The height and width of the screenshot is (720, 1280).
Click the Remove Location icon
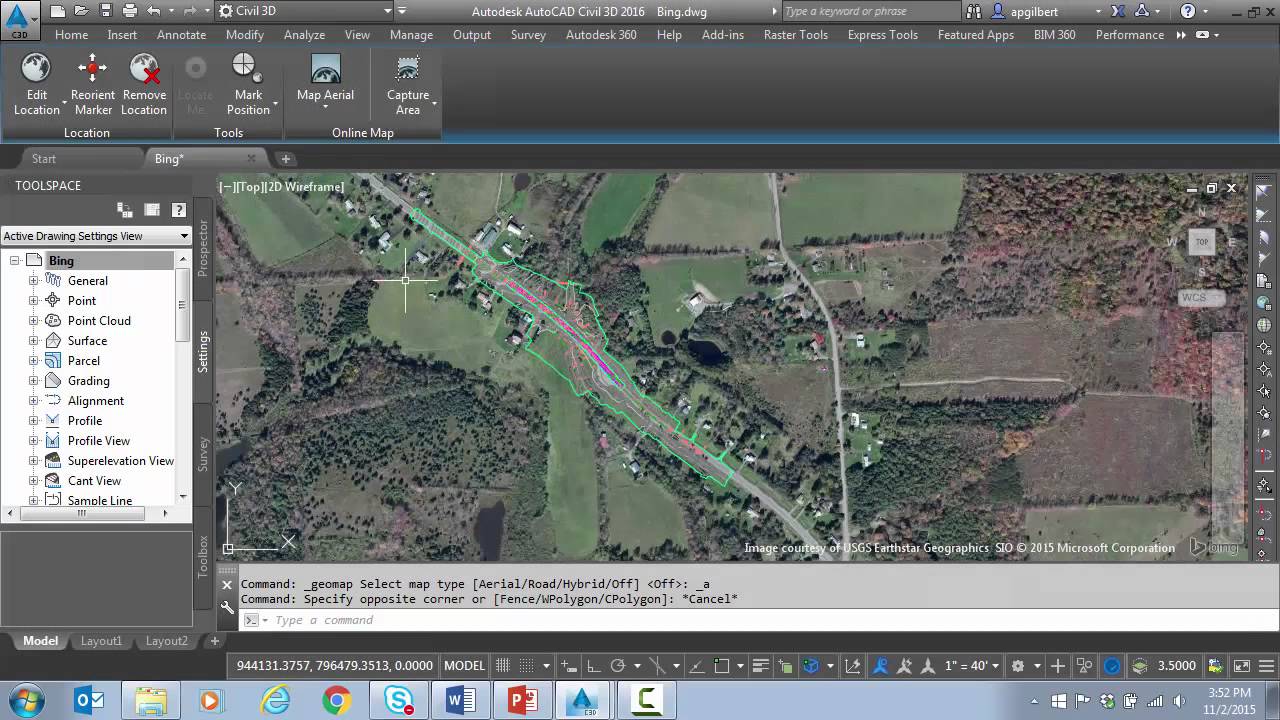[144, 68]
